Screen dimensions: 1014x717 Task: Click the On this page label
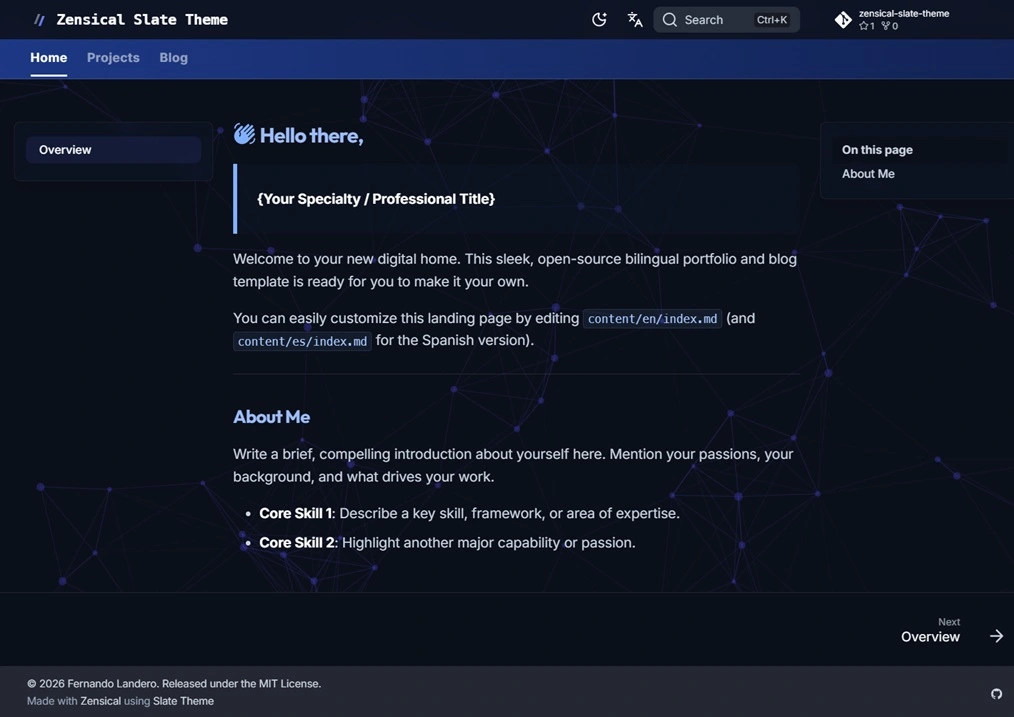877,150
